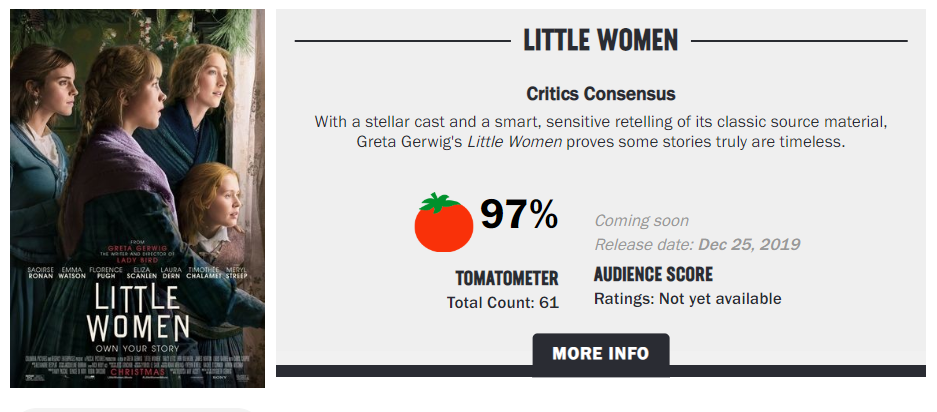937x412 pixels.
Task: Click the Total Count: 61 text
Action: (x=502, y=302)
